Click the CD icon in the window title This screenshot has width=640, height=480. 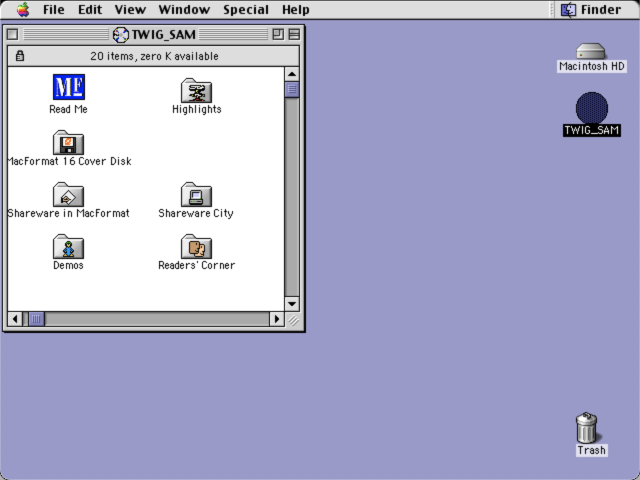[120, 35]
